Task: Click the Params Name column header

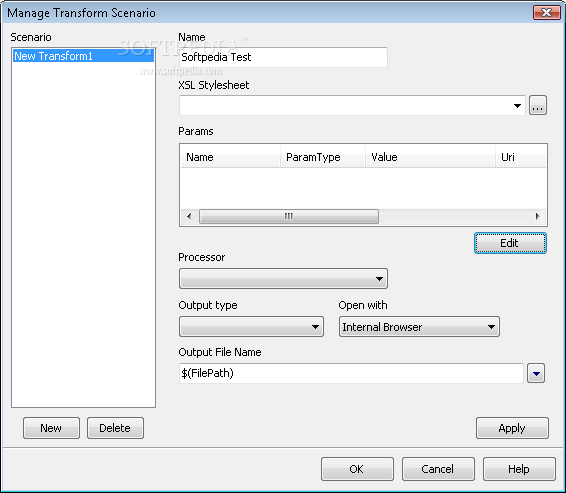Action: click(230, 157)
